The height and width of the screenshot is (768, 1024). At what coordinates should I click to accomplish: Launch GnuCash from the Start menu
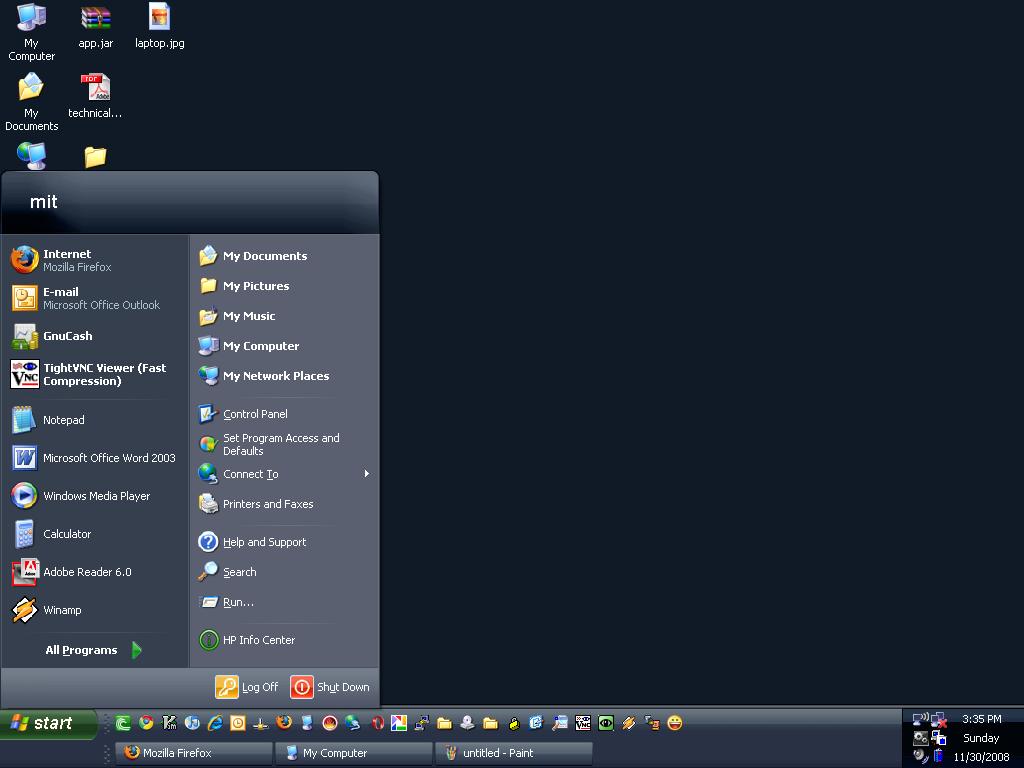point(95,336)
